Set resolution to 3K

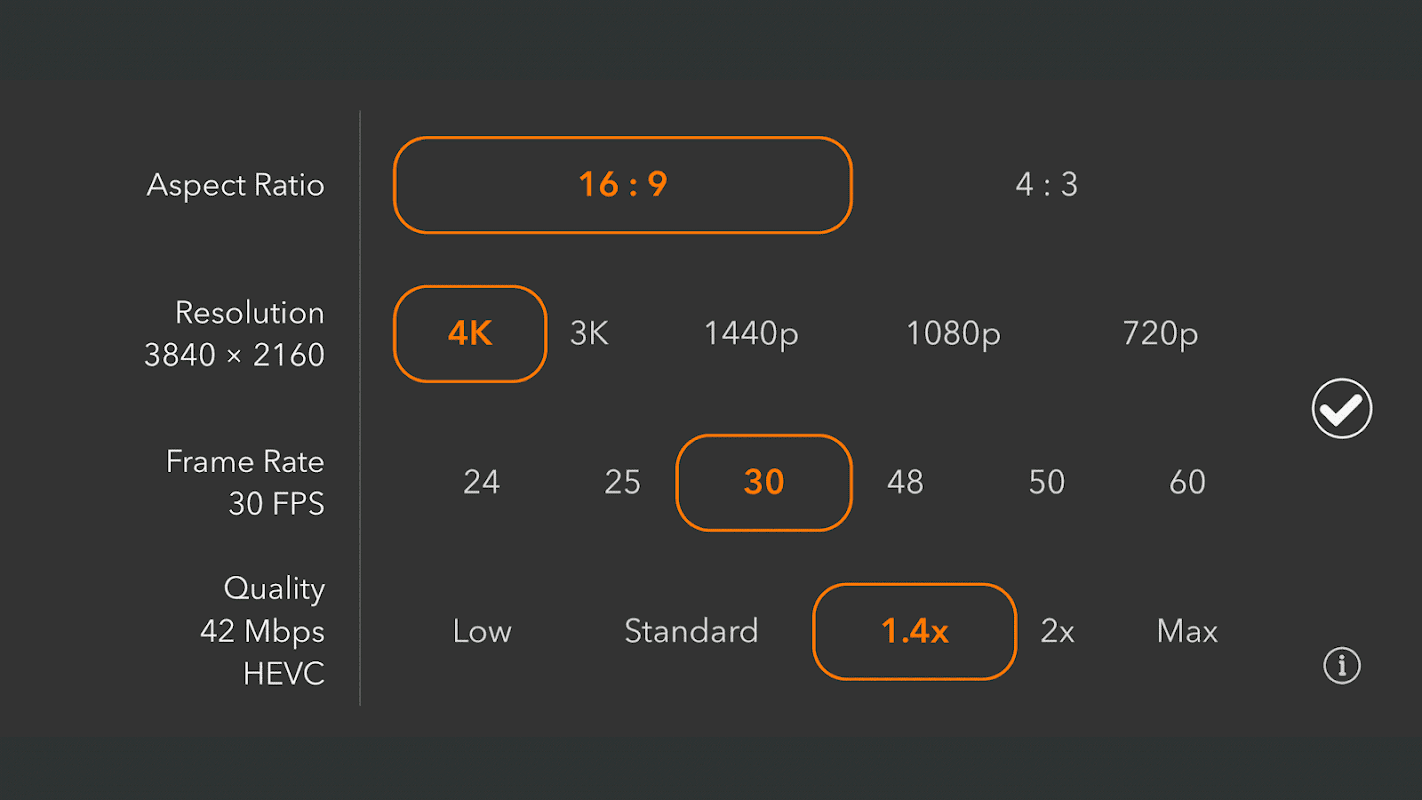[589, 334]
